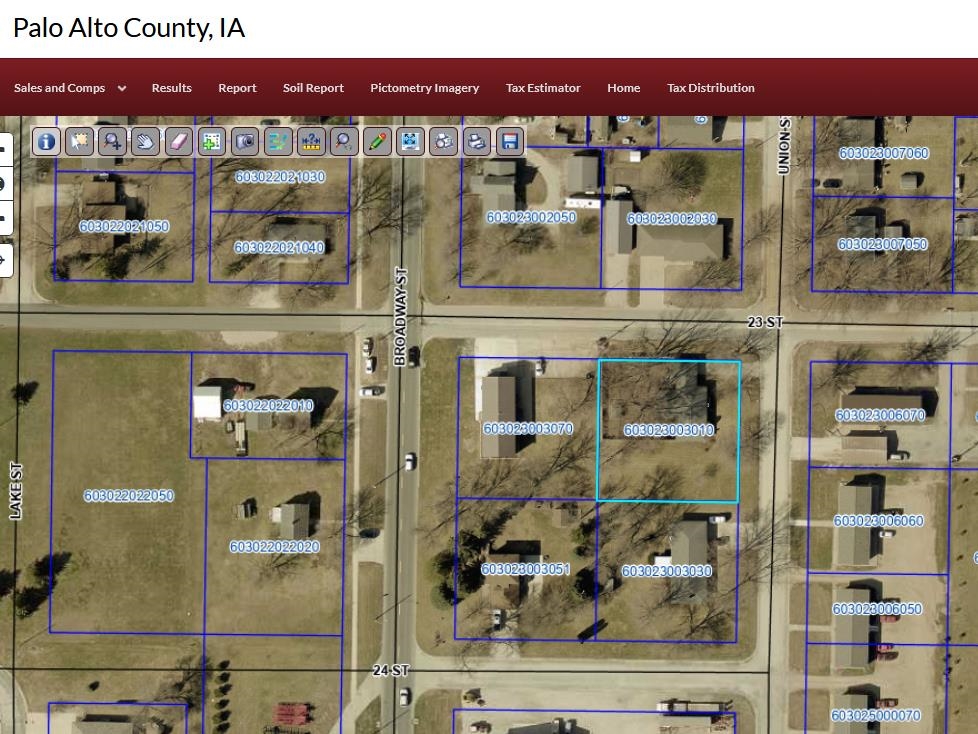The image size is (978, 734).
Task: Pick the pencil drawing tool
Action: tap(377, 141)
